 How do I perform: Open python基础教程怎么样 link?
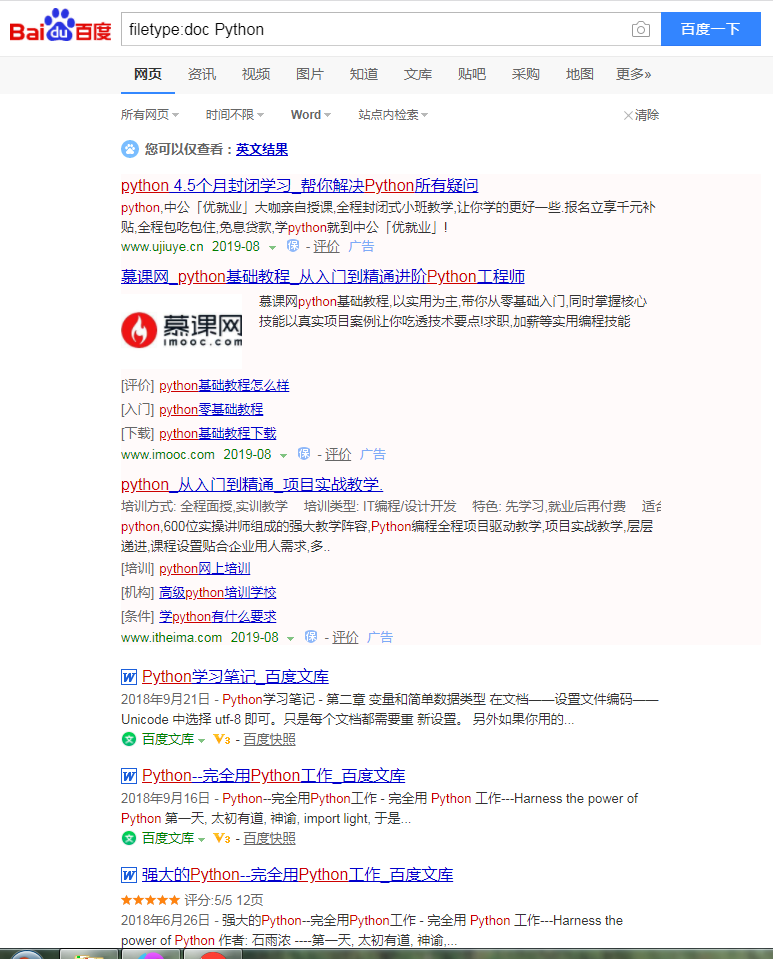(224, 385)
